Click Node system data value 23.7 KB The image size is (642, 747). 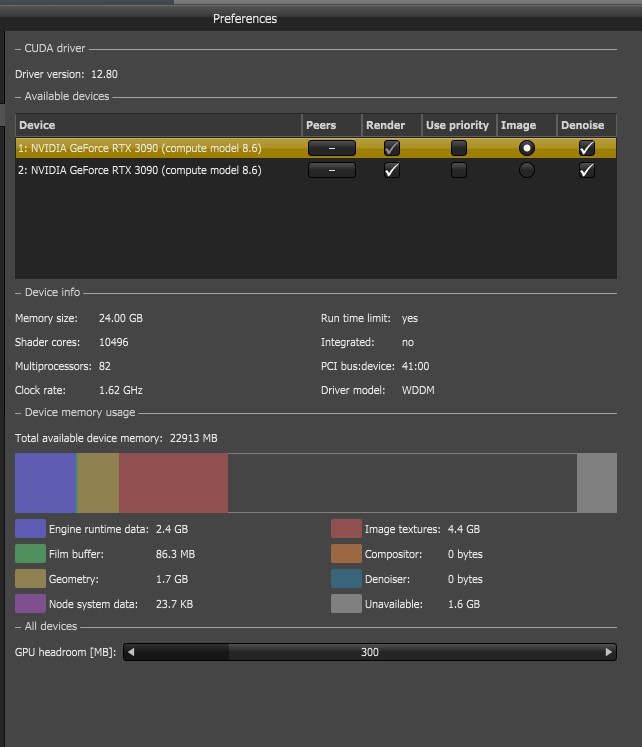[x=174, y=604]
